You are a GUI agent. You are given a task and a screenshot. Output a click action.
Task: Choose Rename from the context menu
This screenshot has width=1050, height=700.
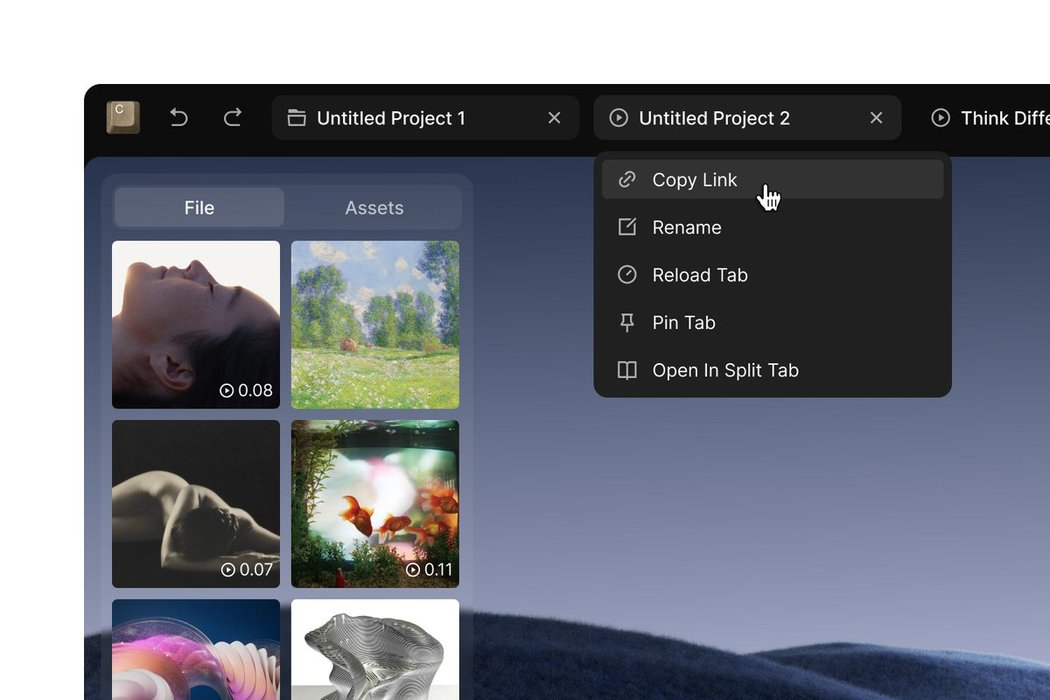773,227
